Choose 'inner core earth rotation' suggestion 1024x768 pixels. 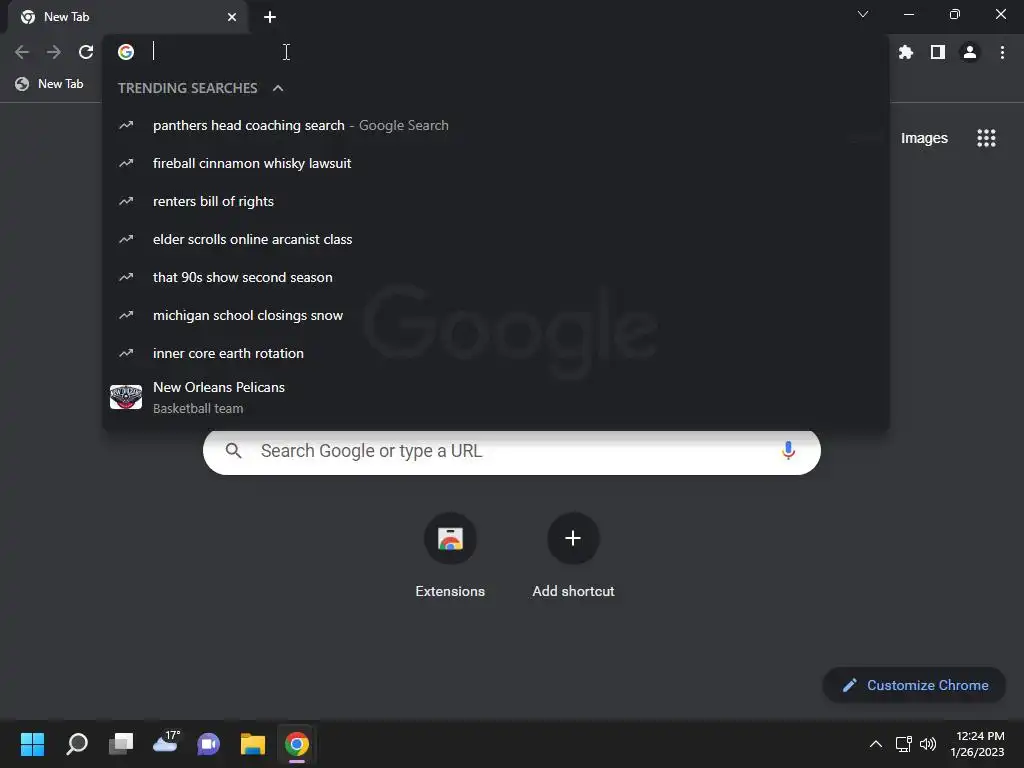[496, 353]
